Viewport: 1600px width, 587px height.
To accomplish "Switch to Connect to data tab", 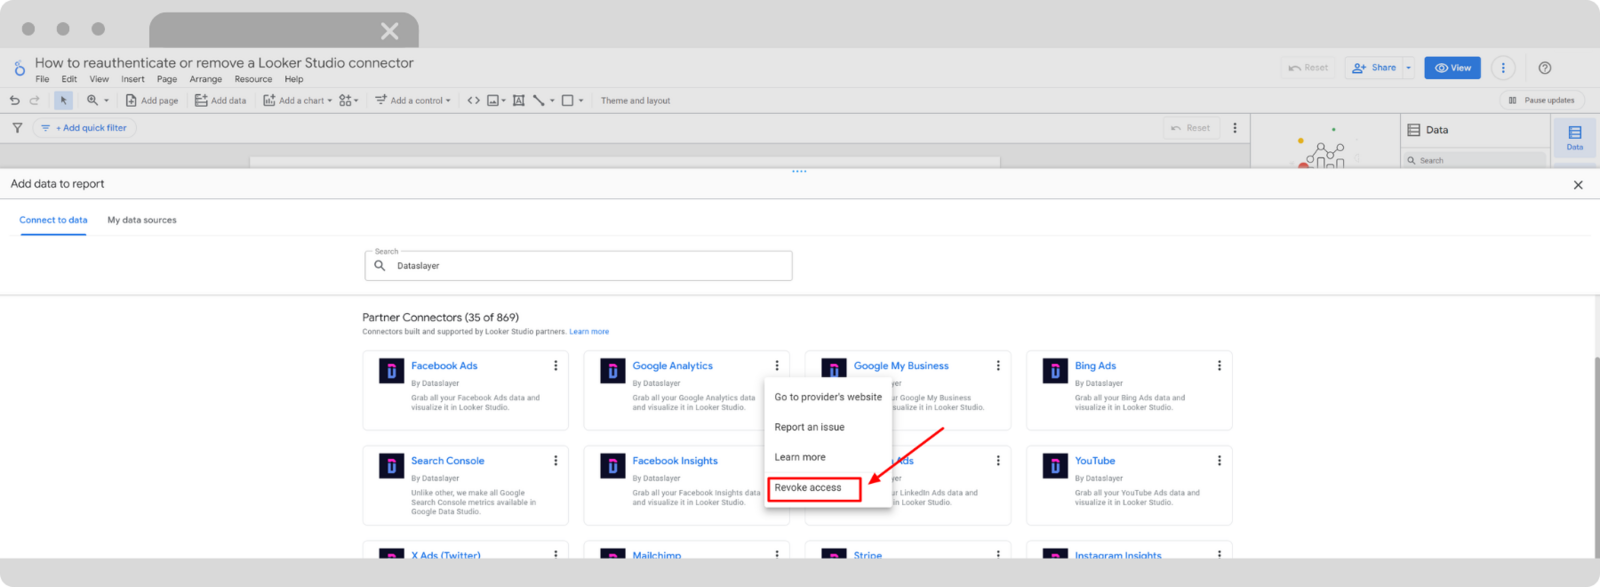I will coord(53,220).
